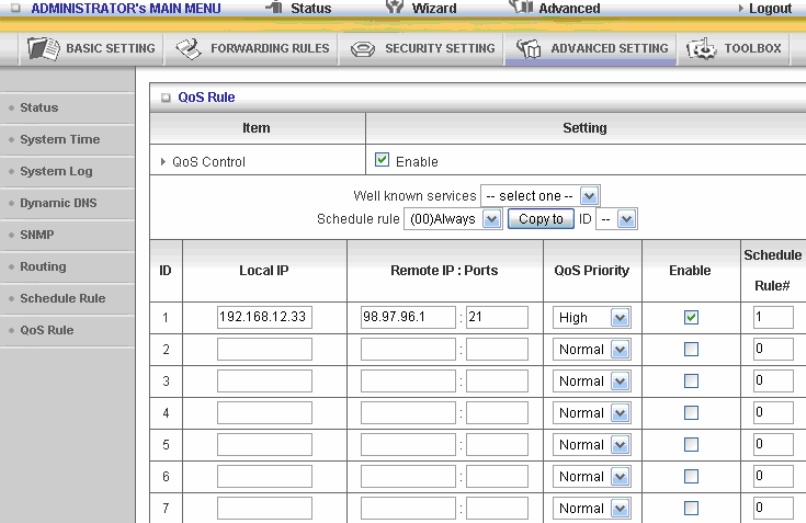Open the Schedule rule (00)Always dropdown
The width and height of the screenshot is (806, 523).
(x=452, y=219)
